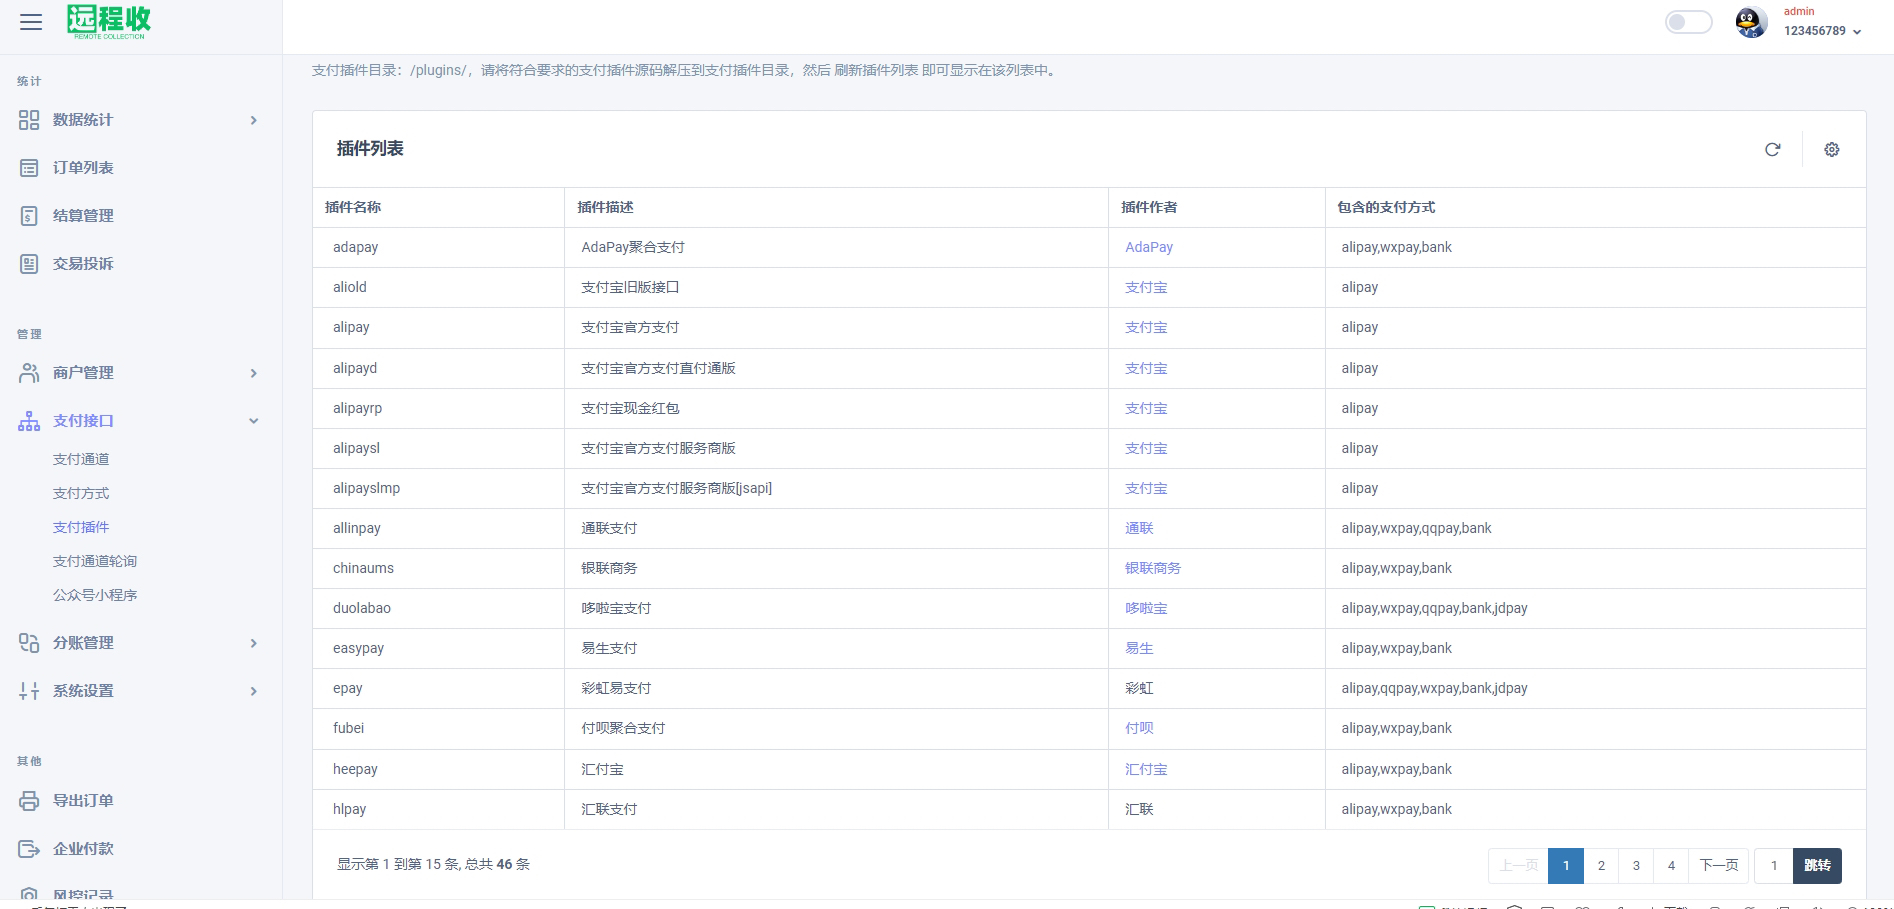Click the 商户管理 merchant management icon
Screen dimensions: 1894x909
[x=28, y=372]
